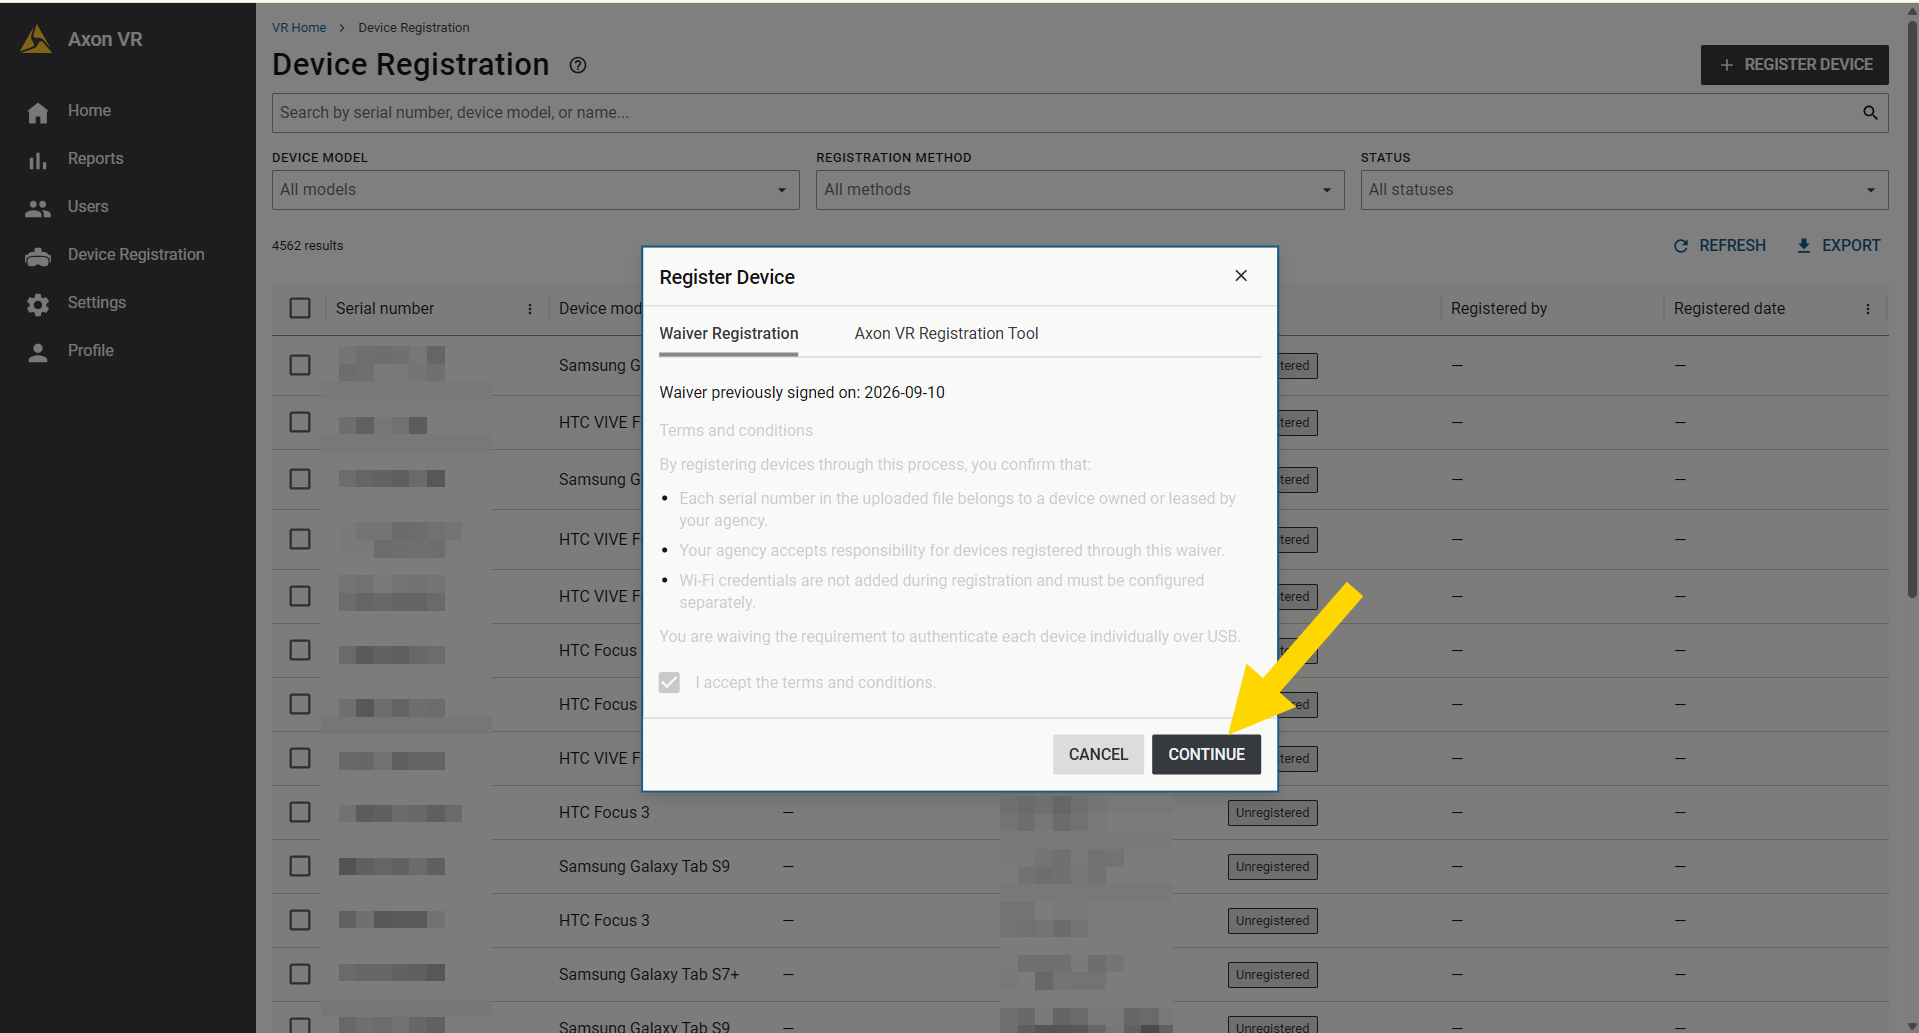This screenshot has width=1919, height=1033.
Task: Click the Registered by column header
Action: click(x=1499, y=309)
